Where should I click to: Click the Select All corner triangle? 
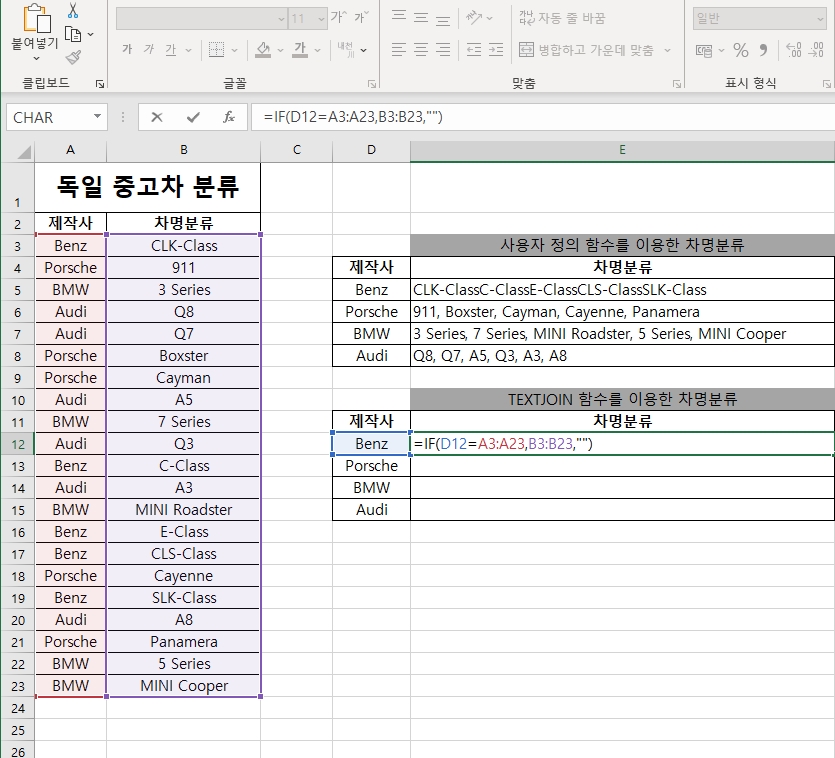pyautogui.click(x=24, y=153)
